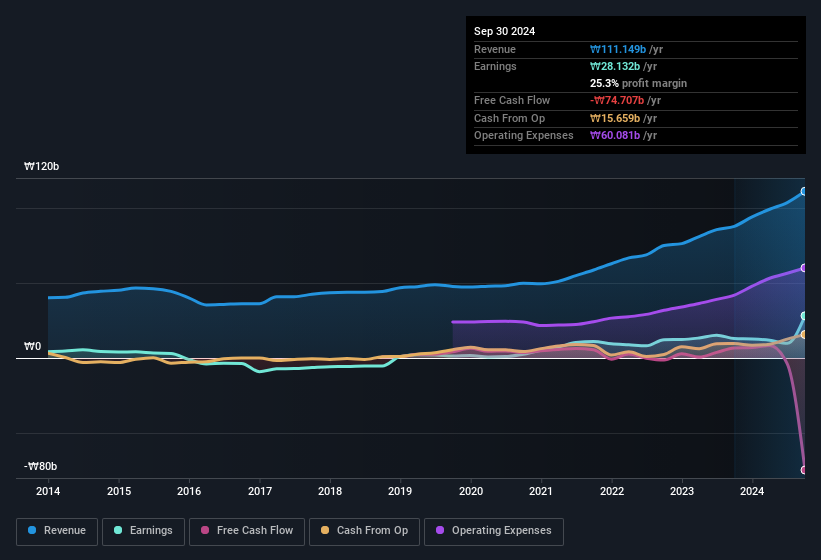Screen dimensions: 821x560
Task: Click the 2014 x-axis label
Action: pyautogui.click(x=48, y=491)
